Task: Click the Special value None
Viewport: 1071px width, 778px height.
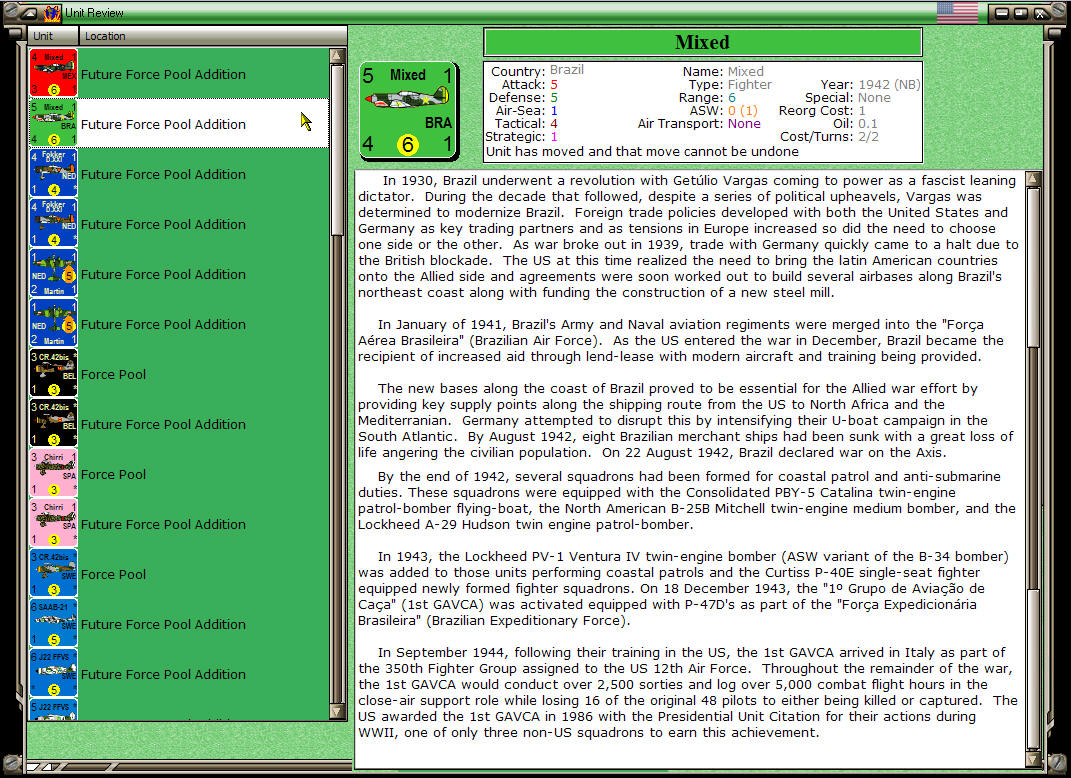Action: point(874,98)
